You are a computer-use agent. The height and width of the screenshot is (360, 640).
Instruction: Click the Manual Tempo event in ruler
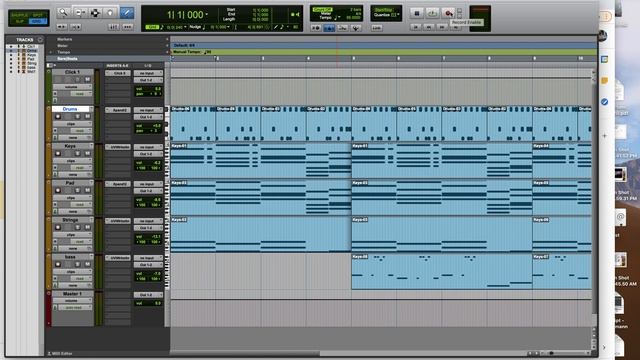[x=192, y=52]
